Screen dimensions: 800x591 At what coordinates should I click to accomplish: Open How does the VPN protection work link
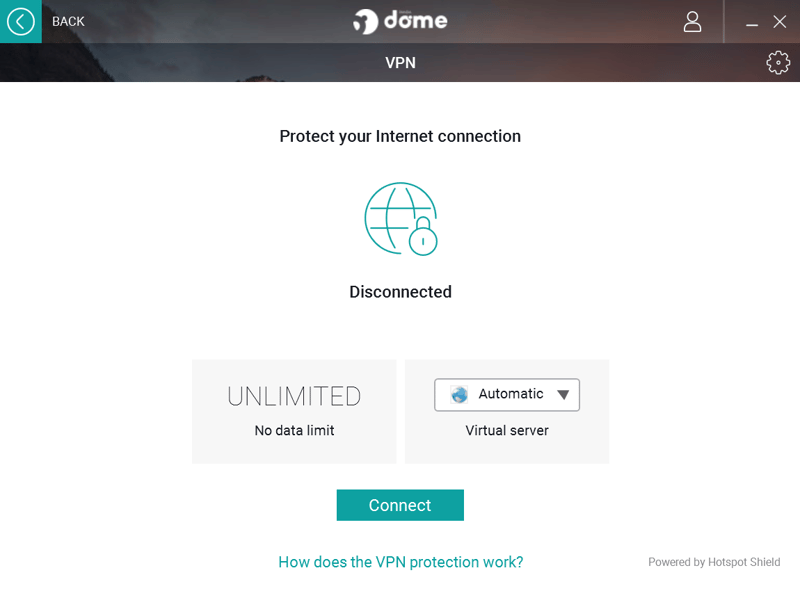point(401,562)
